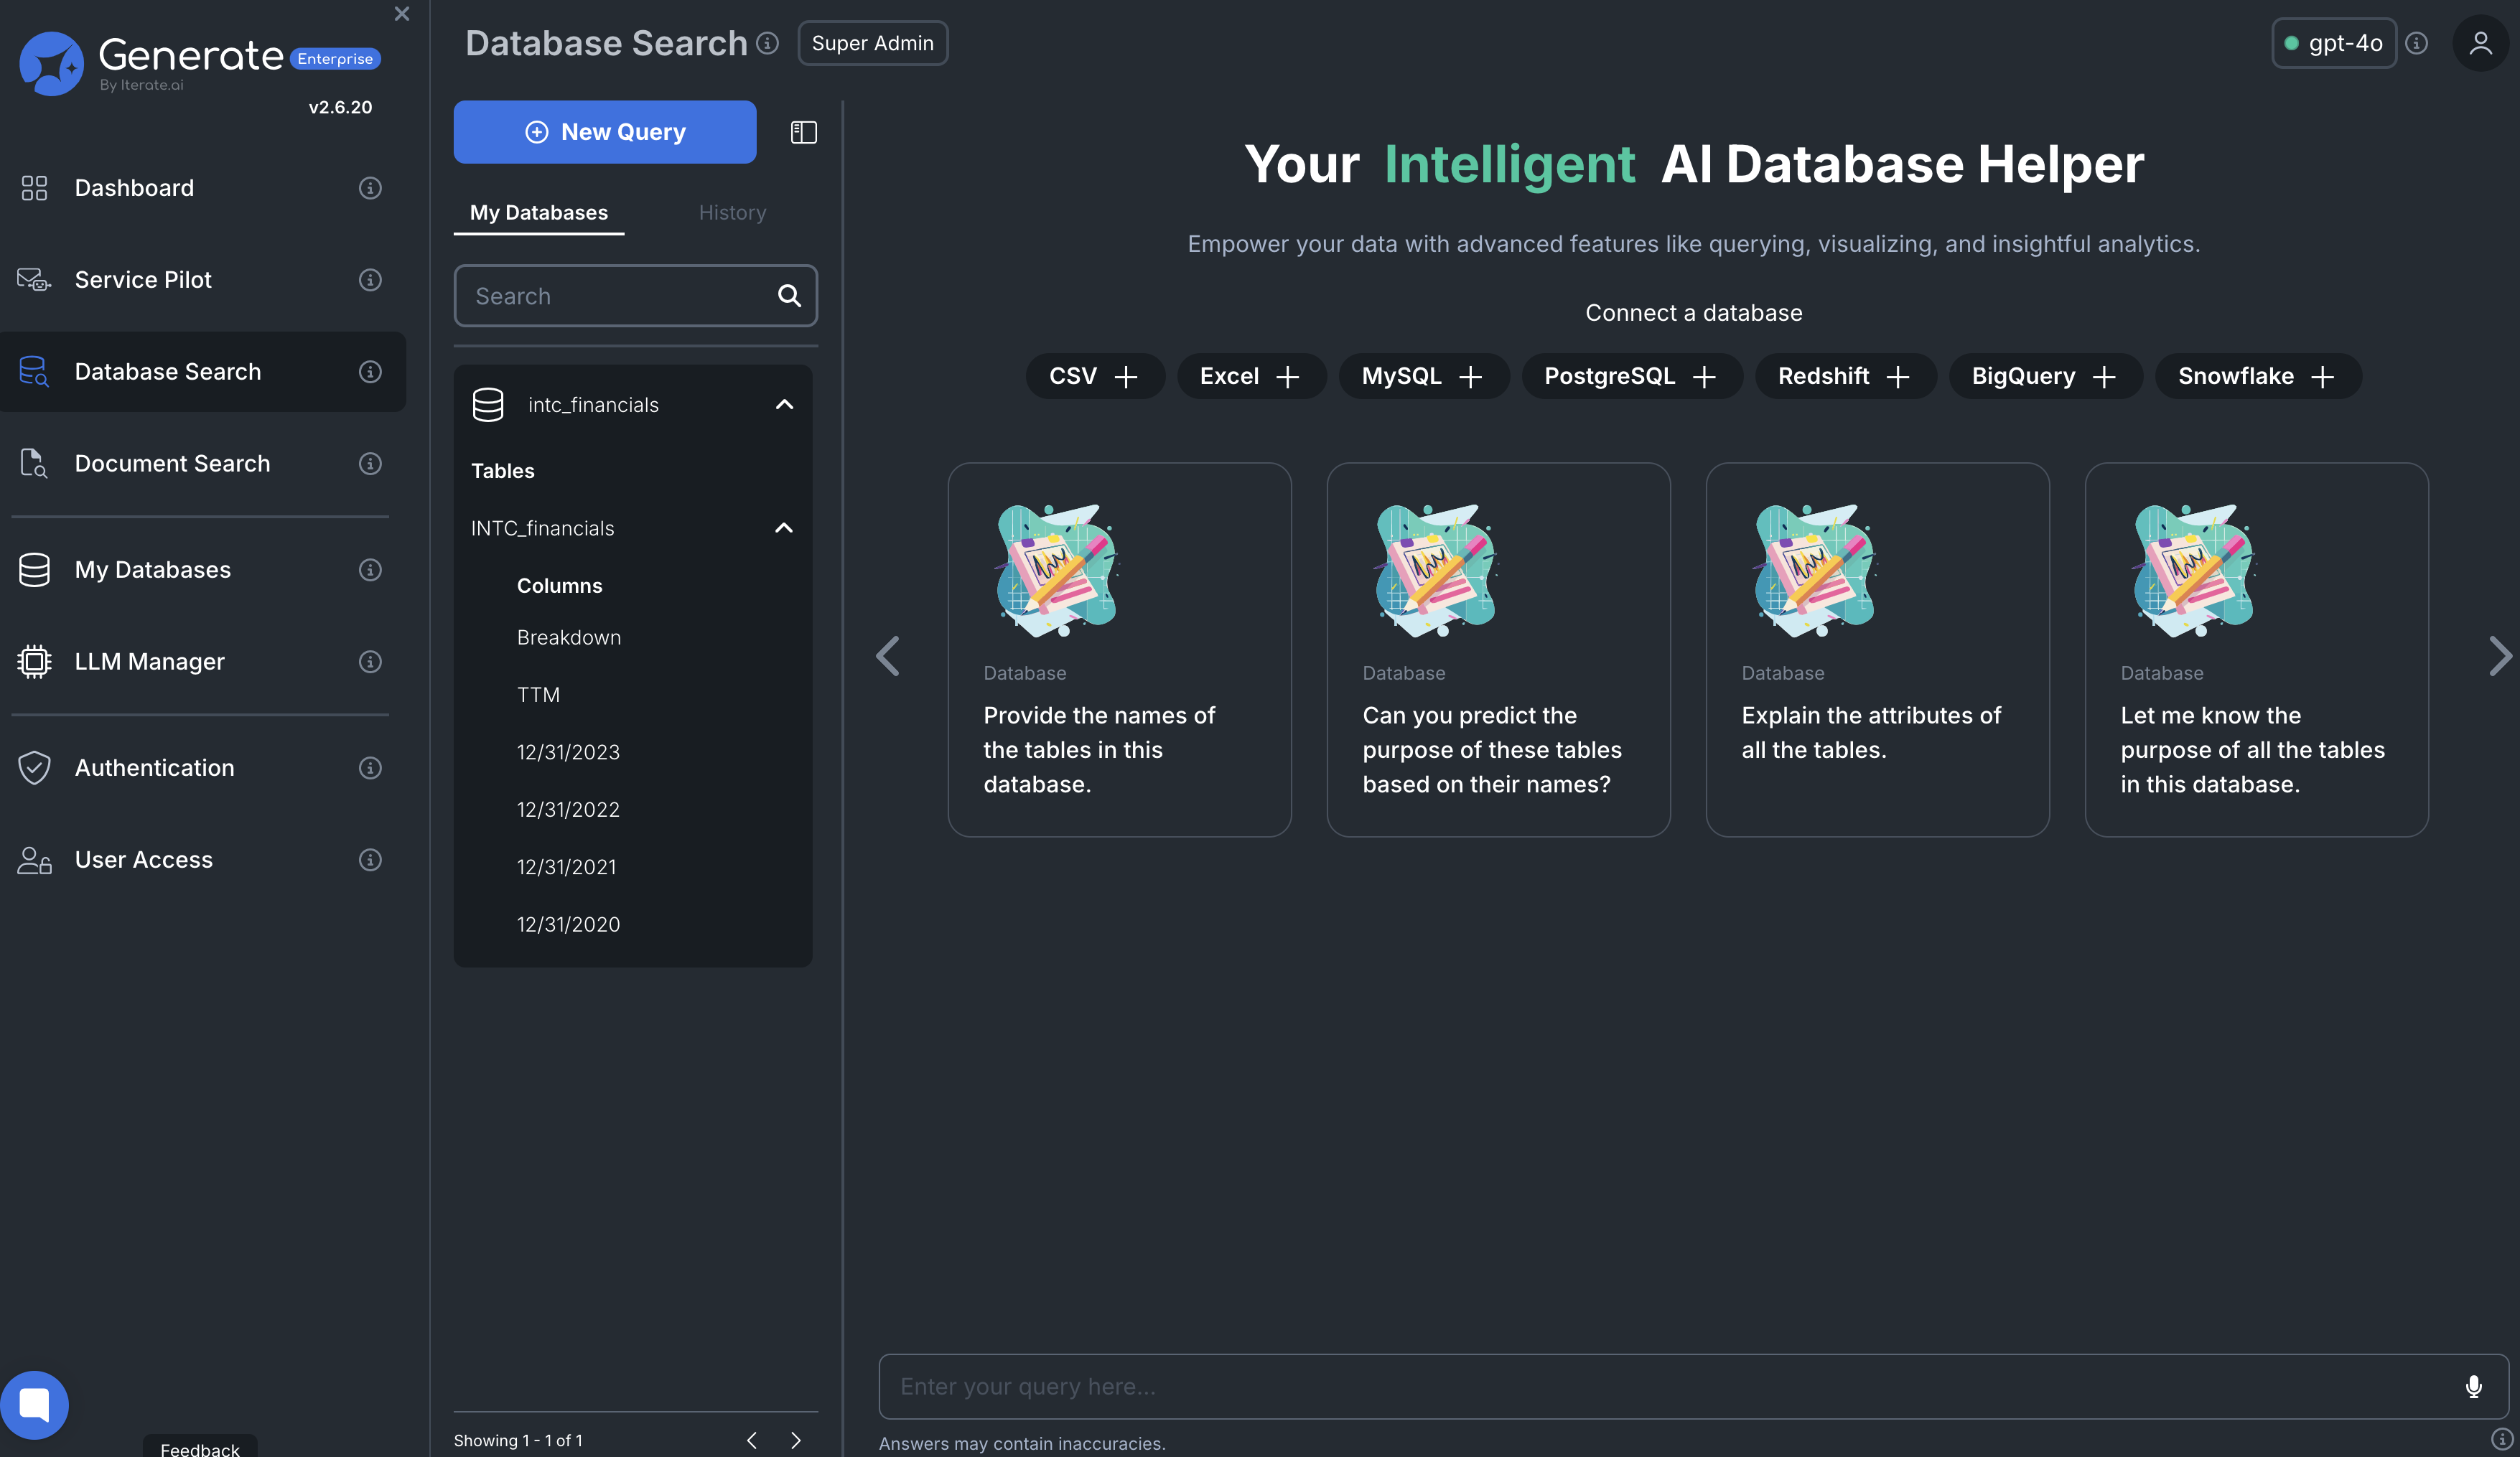Select the 12/31/2023 column
This screenshot has height=1457, width=2520.
568,752
